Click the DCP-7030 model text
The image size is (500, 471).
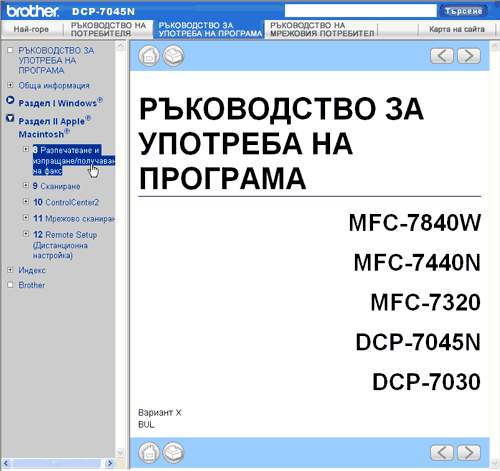(426, 382)
